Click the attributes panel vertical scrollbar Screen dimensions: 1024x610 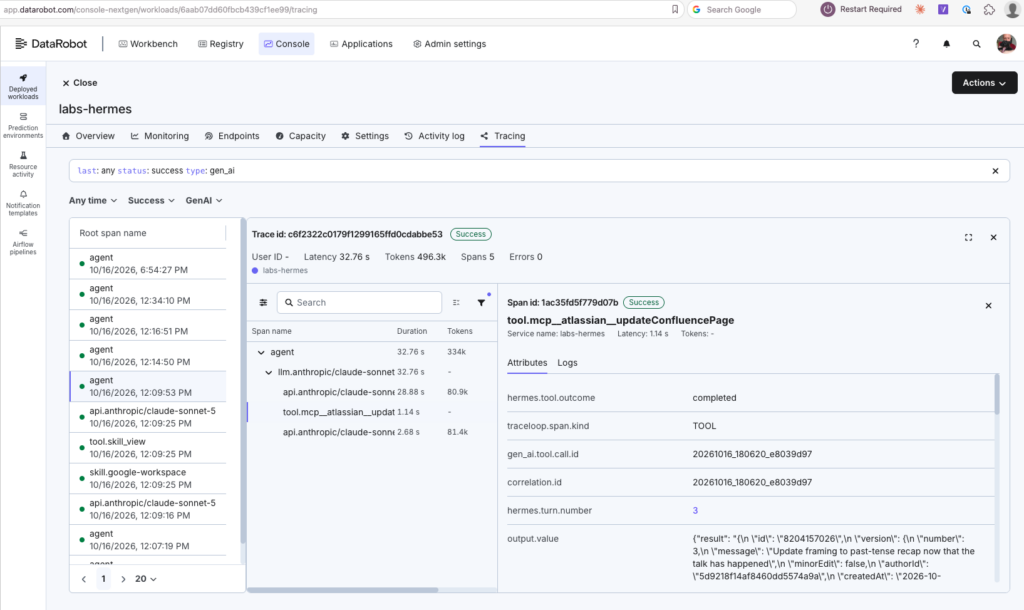coord(997,394)
